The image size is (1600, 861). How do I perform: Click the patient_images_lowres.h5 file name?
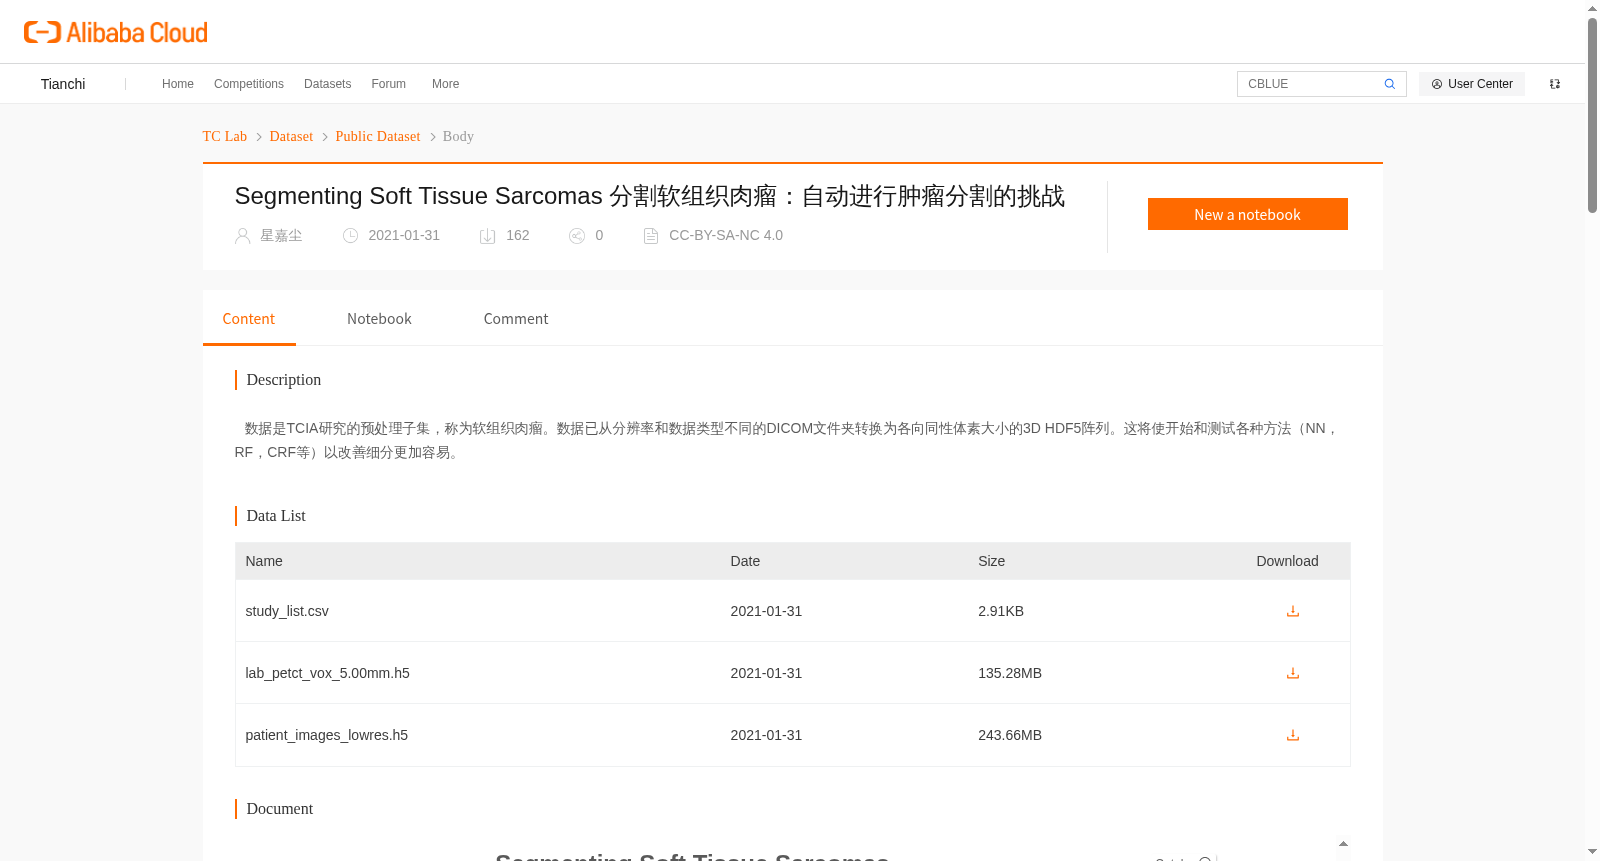tap(327, 735)
